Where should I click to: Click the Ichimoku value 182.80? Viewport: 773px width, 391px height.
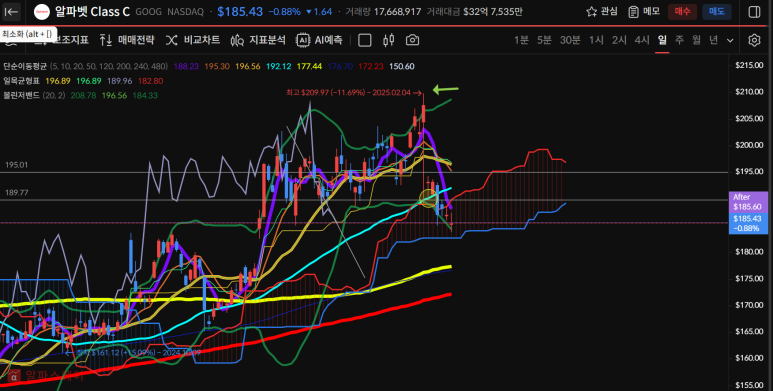(150, 81)
